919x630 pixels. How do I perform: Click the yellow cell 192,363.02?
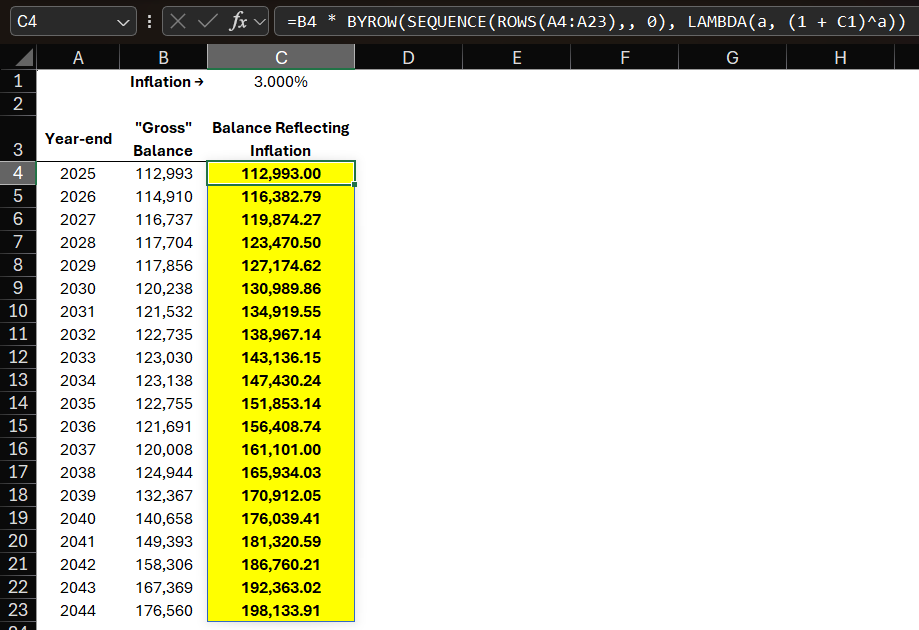[x=281, y=587]
